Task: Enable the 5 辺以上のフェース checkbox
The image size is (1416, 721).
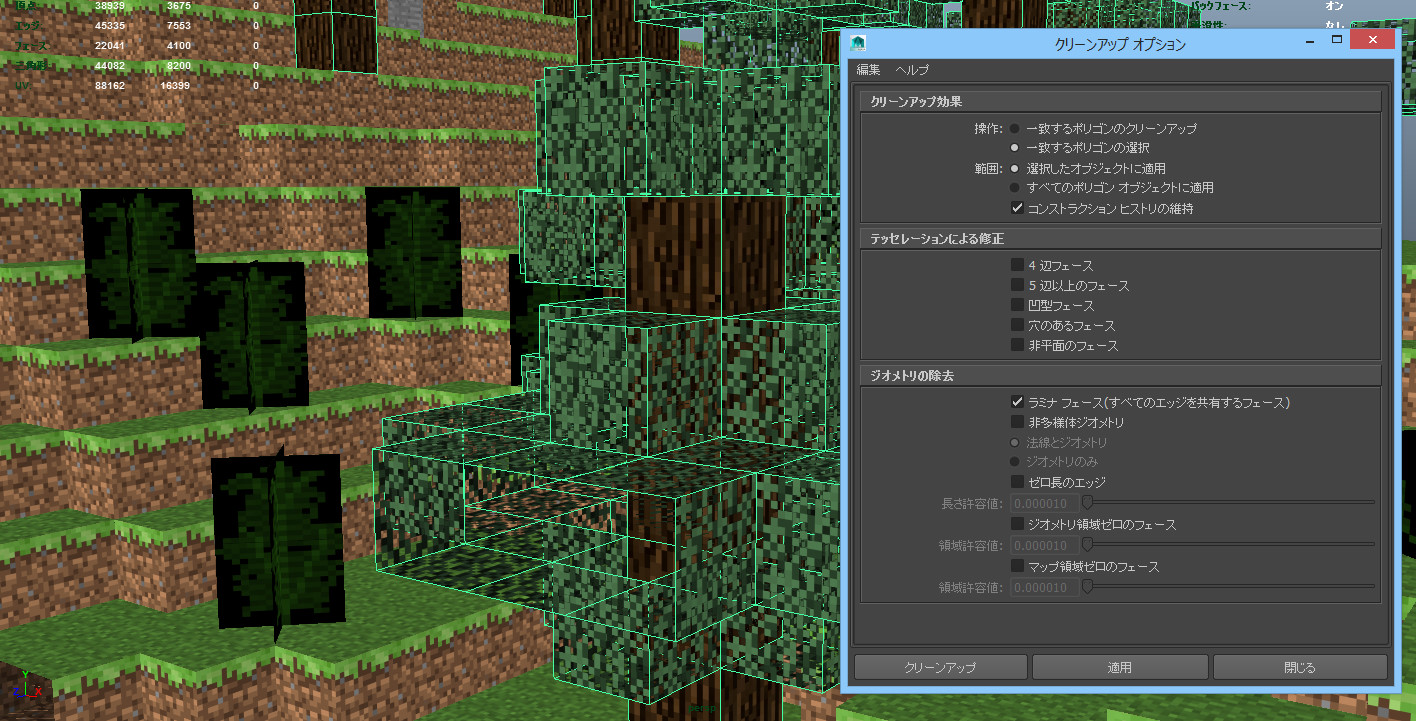Action: pyautogui.click(x=1017, y=285)
